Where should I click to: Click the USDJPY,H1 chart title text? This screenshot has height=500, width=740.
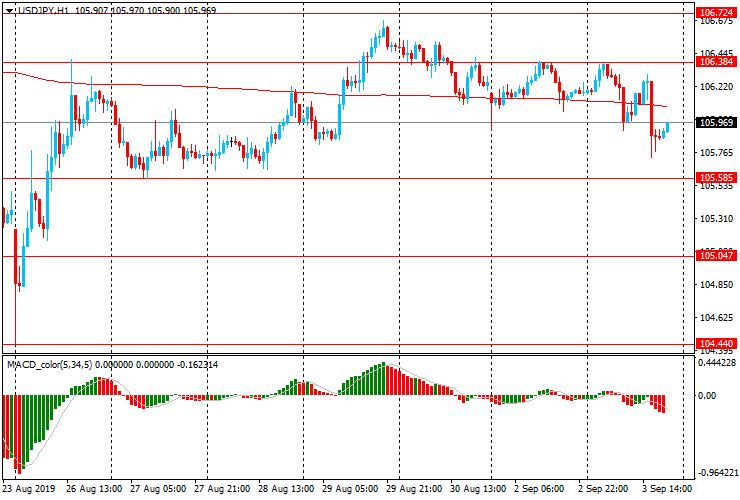43,10
